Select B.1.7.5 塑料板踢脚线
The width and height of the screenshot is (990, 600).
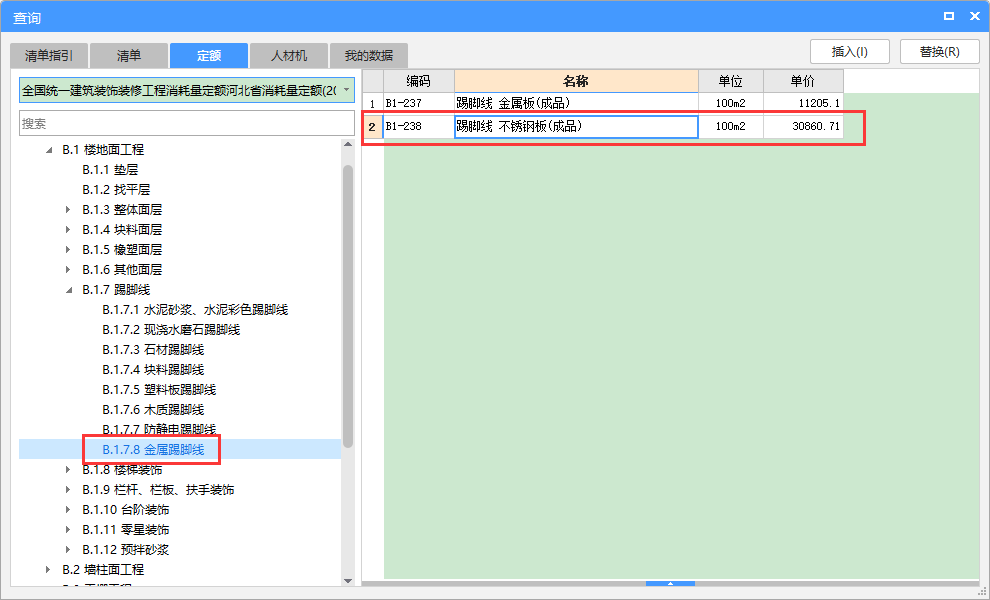click(159, 390)
